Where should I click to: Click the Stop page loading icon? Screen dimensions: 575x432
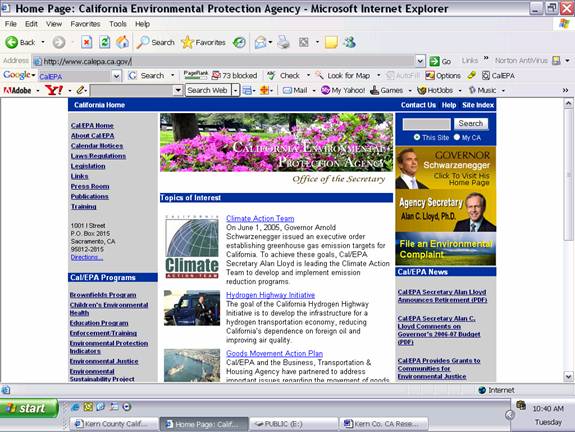pyautogui.click(x=86, y=43)
